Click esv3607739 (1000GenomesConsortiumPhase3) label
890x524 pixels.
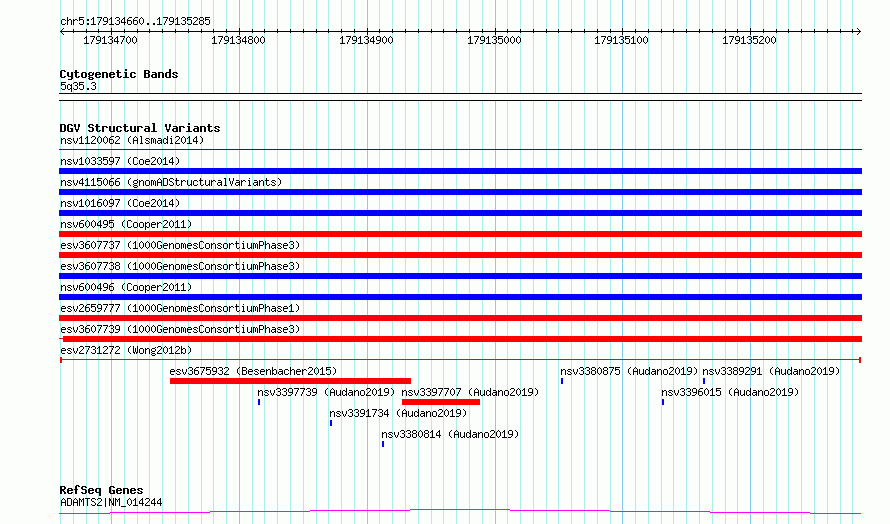[x=180, y=329]
